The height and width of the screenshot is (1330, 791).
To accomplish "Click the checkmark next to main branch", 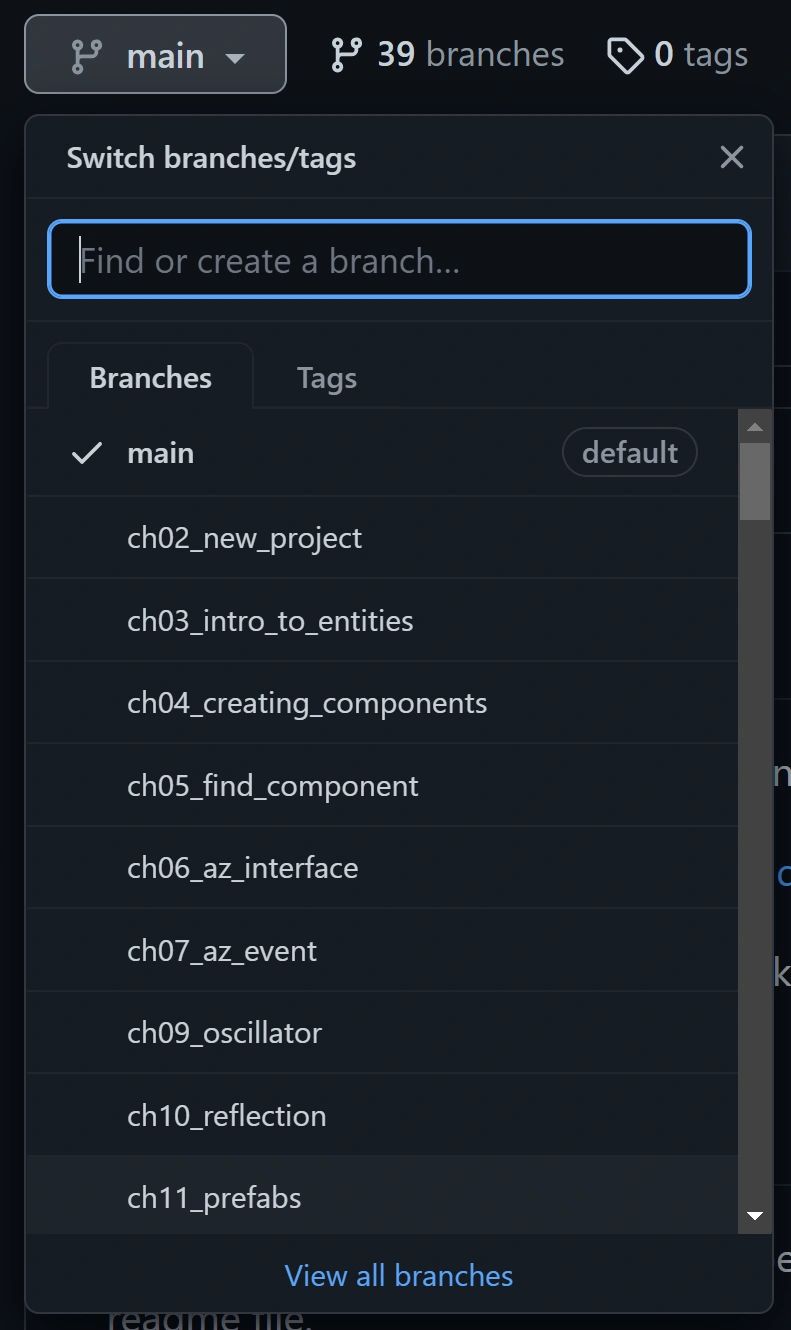I will click(86, 453).
